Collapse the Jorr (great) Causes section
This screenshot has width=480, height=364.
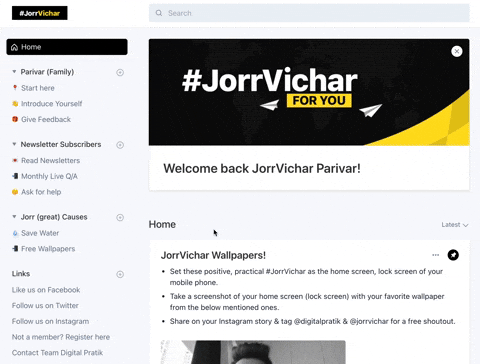tap(14, 217)
